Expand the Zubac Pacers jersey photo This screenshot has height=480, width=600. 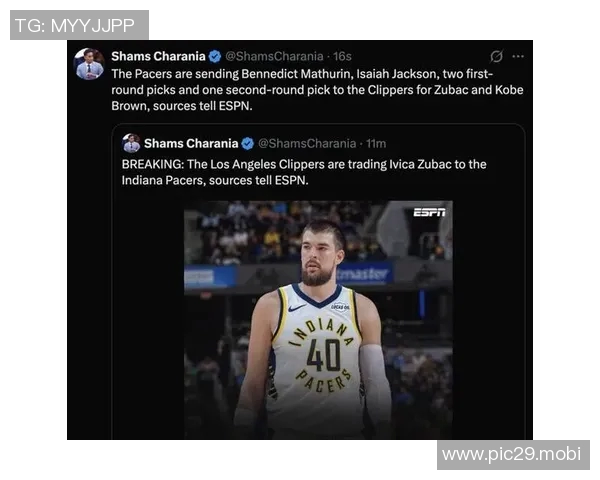click(x=318, y=320)
